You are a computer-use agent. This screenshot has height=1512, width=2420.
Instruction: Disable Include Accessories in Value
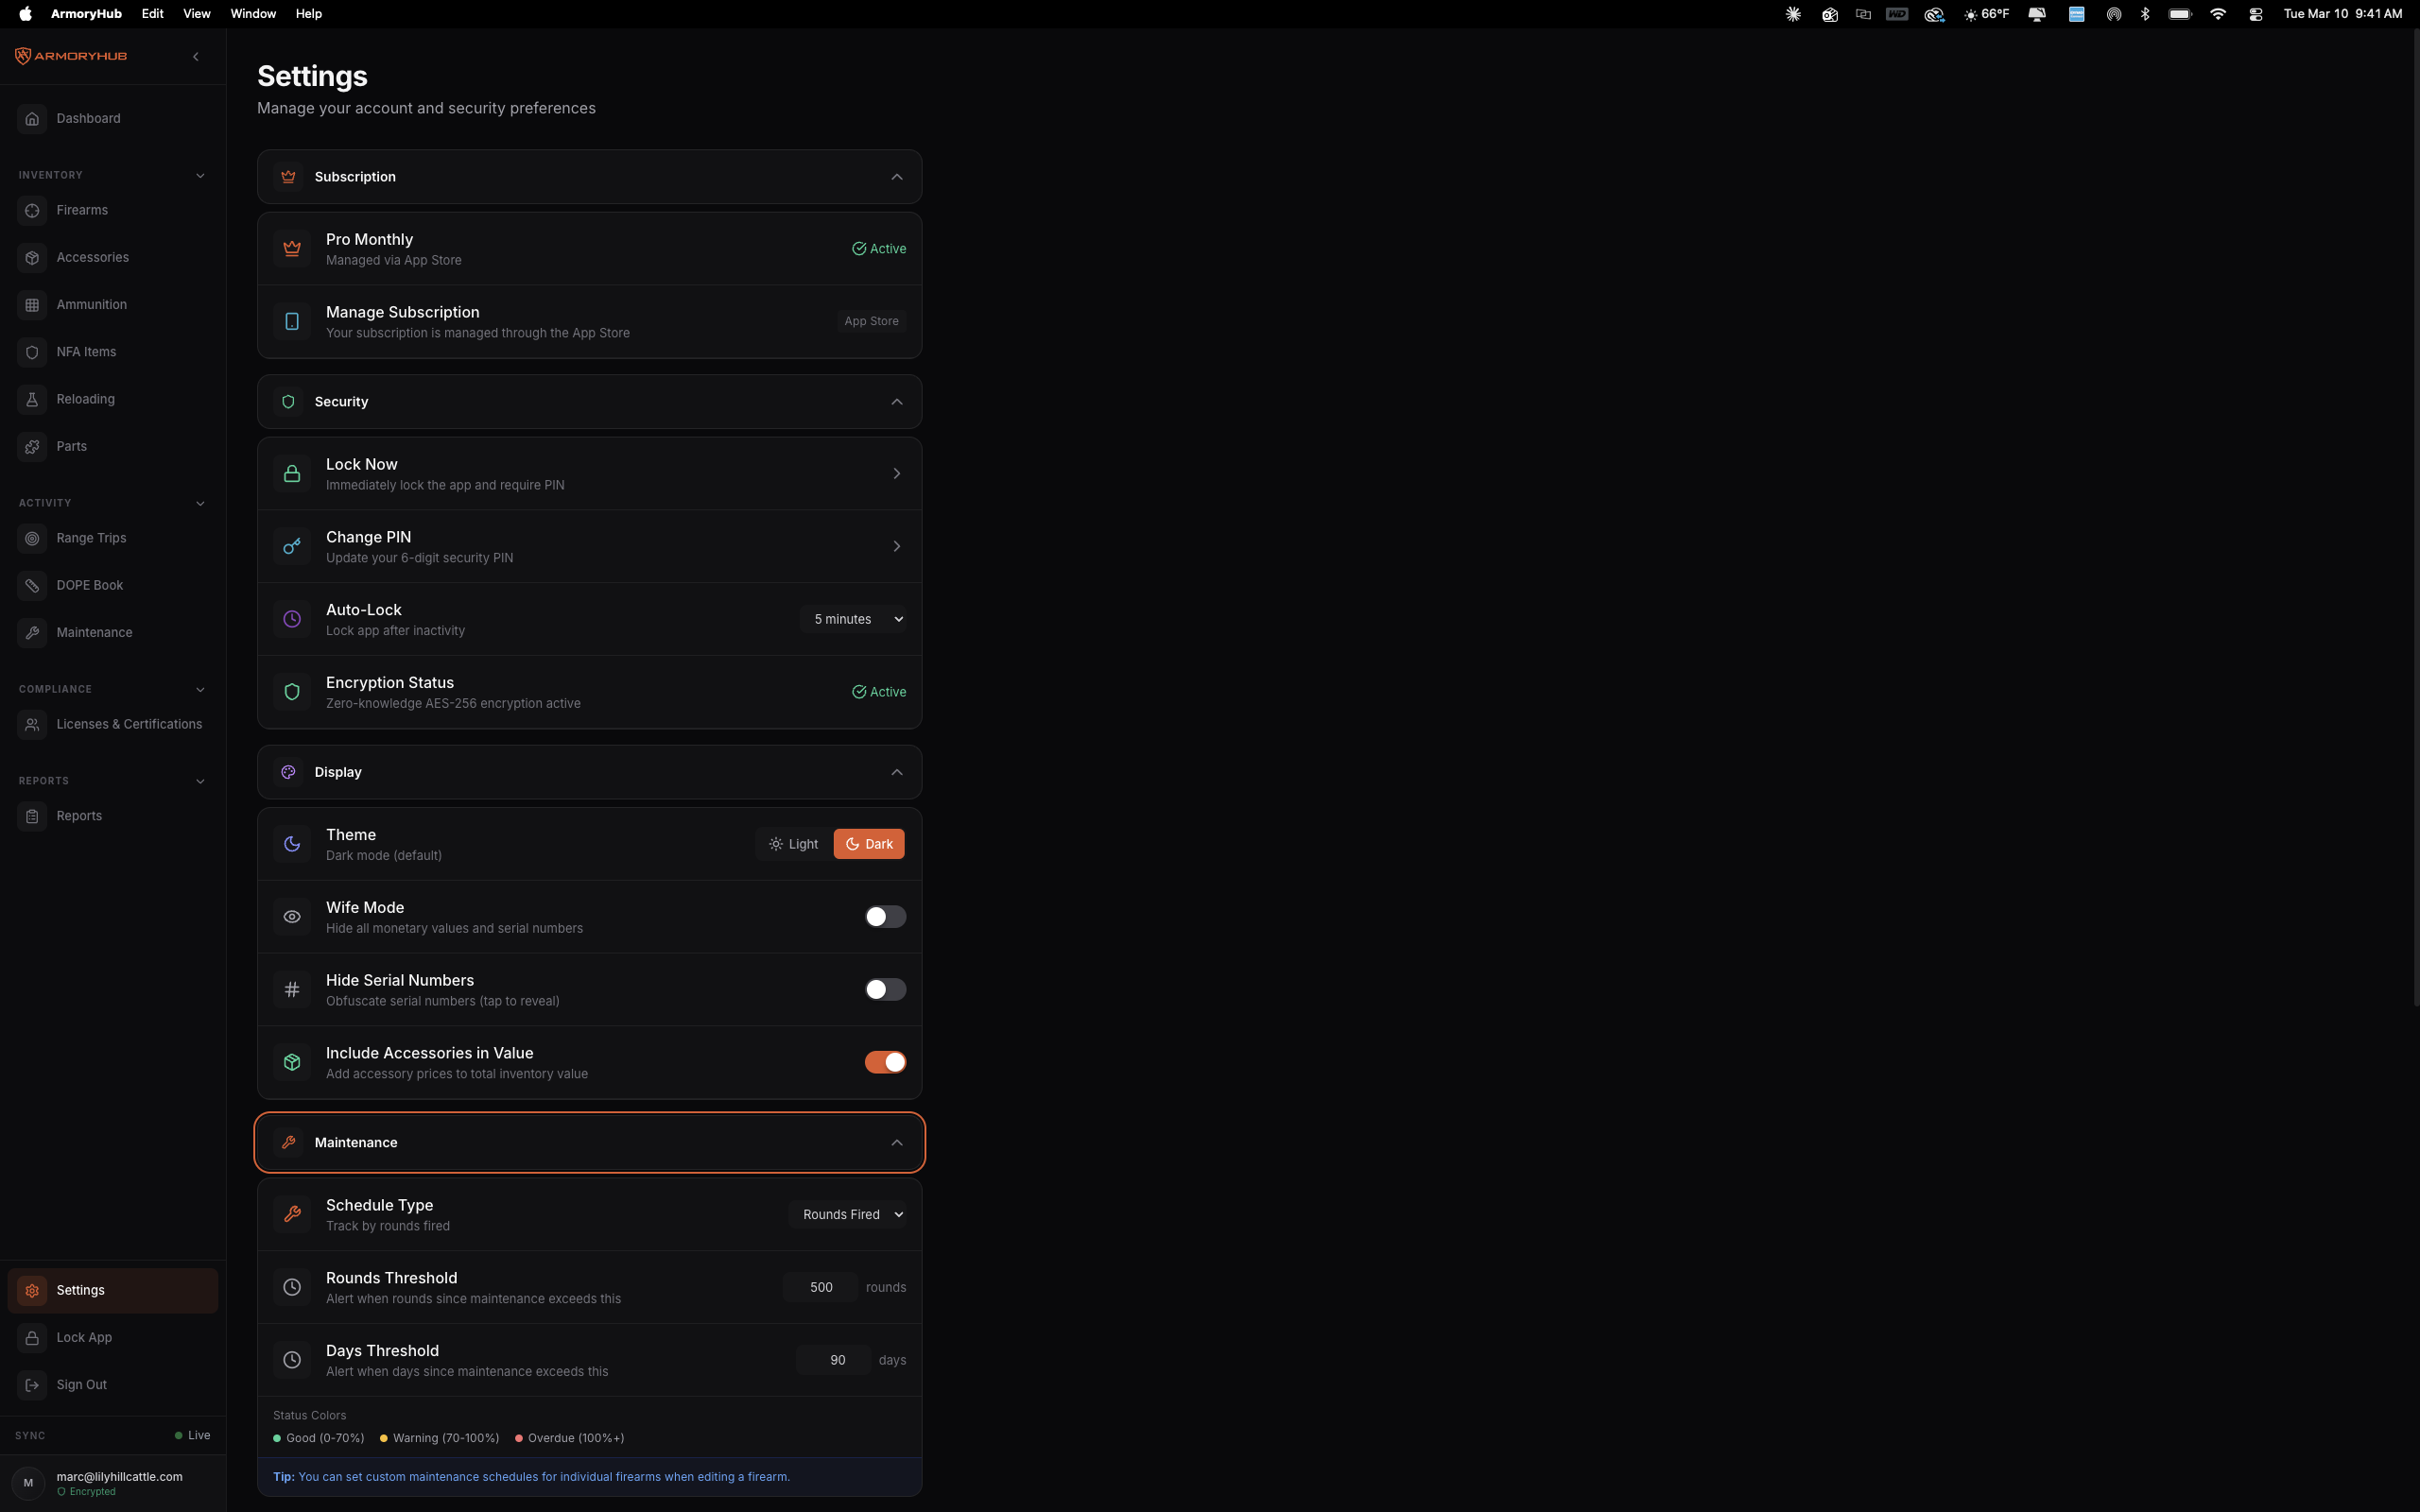[x=885, y=1061]
